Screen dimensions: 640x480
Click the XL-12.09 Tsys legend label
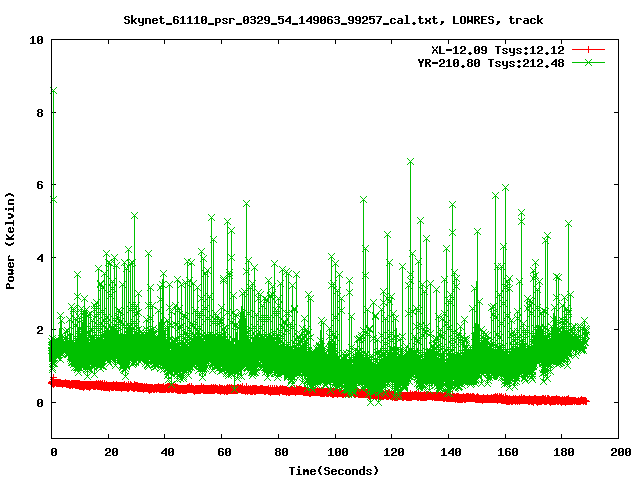(x=499, y=49)
